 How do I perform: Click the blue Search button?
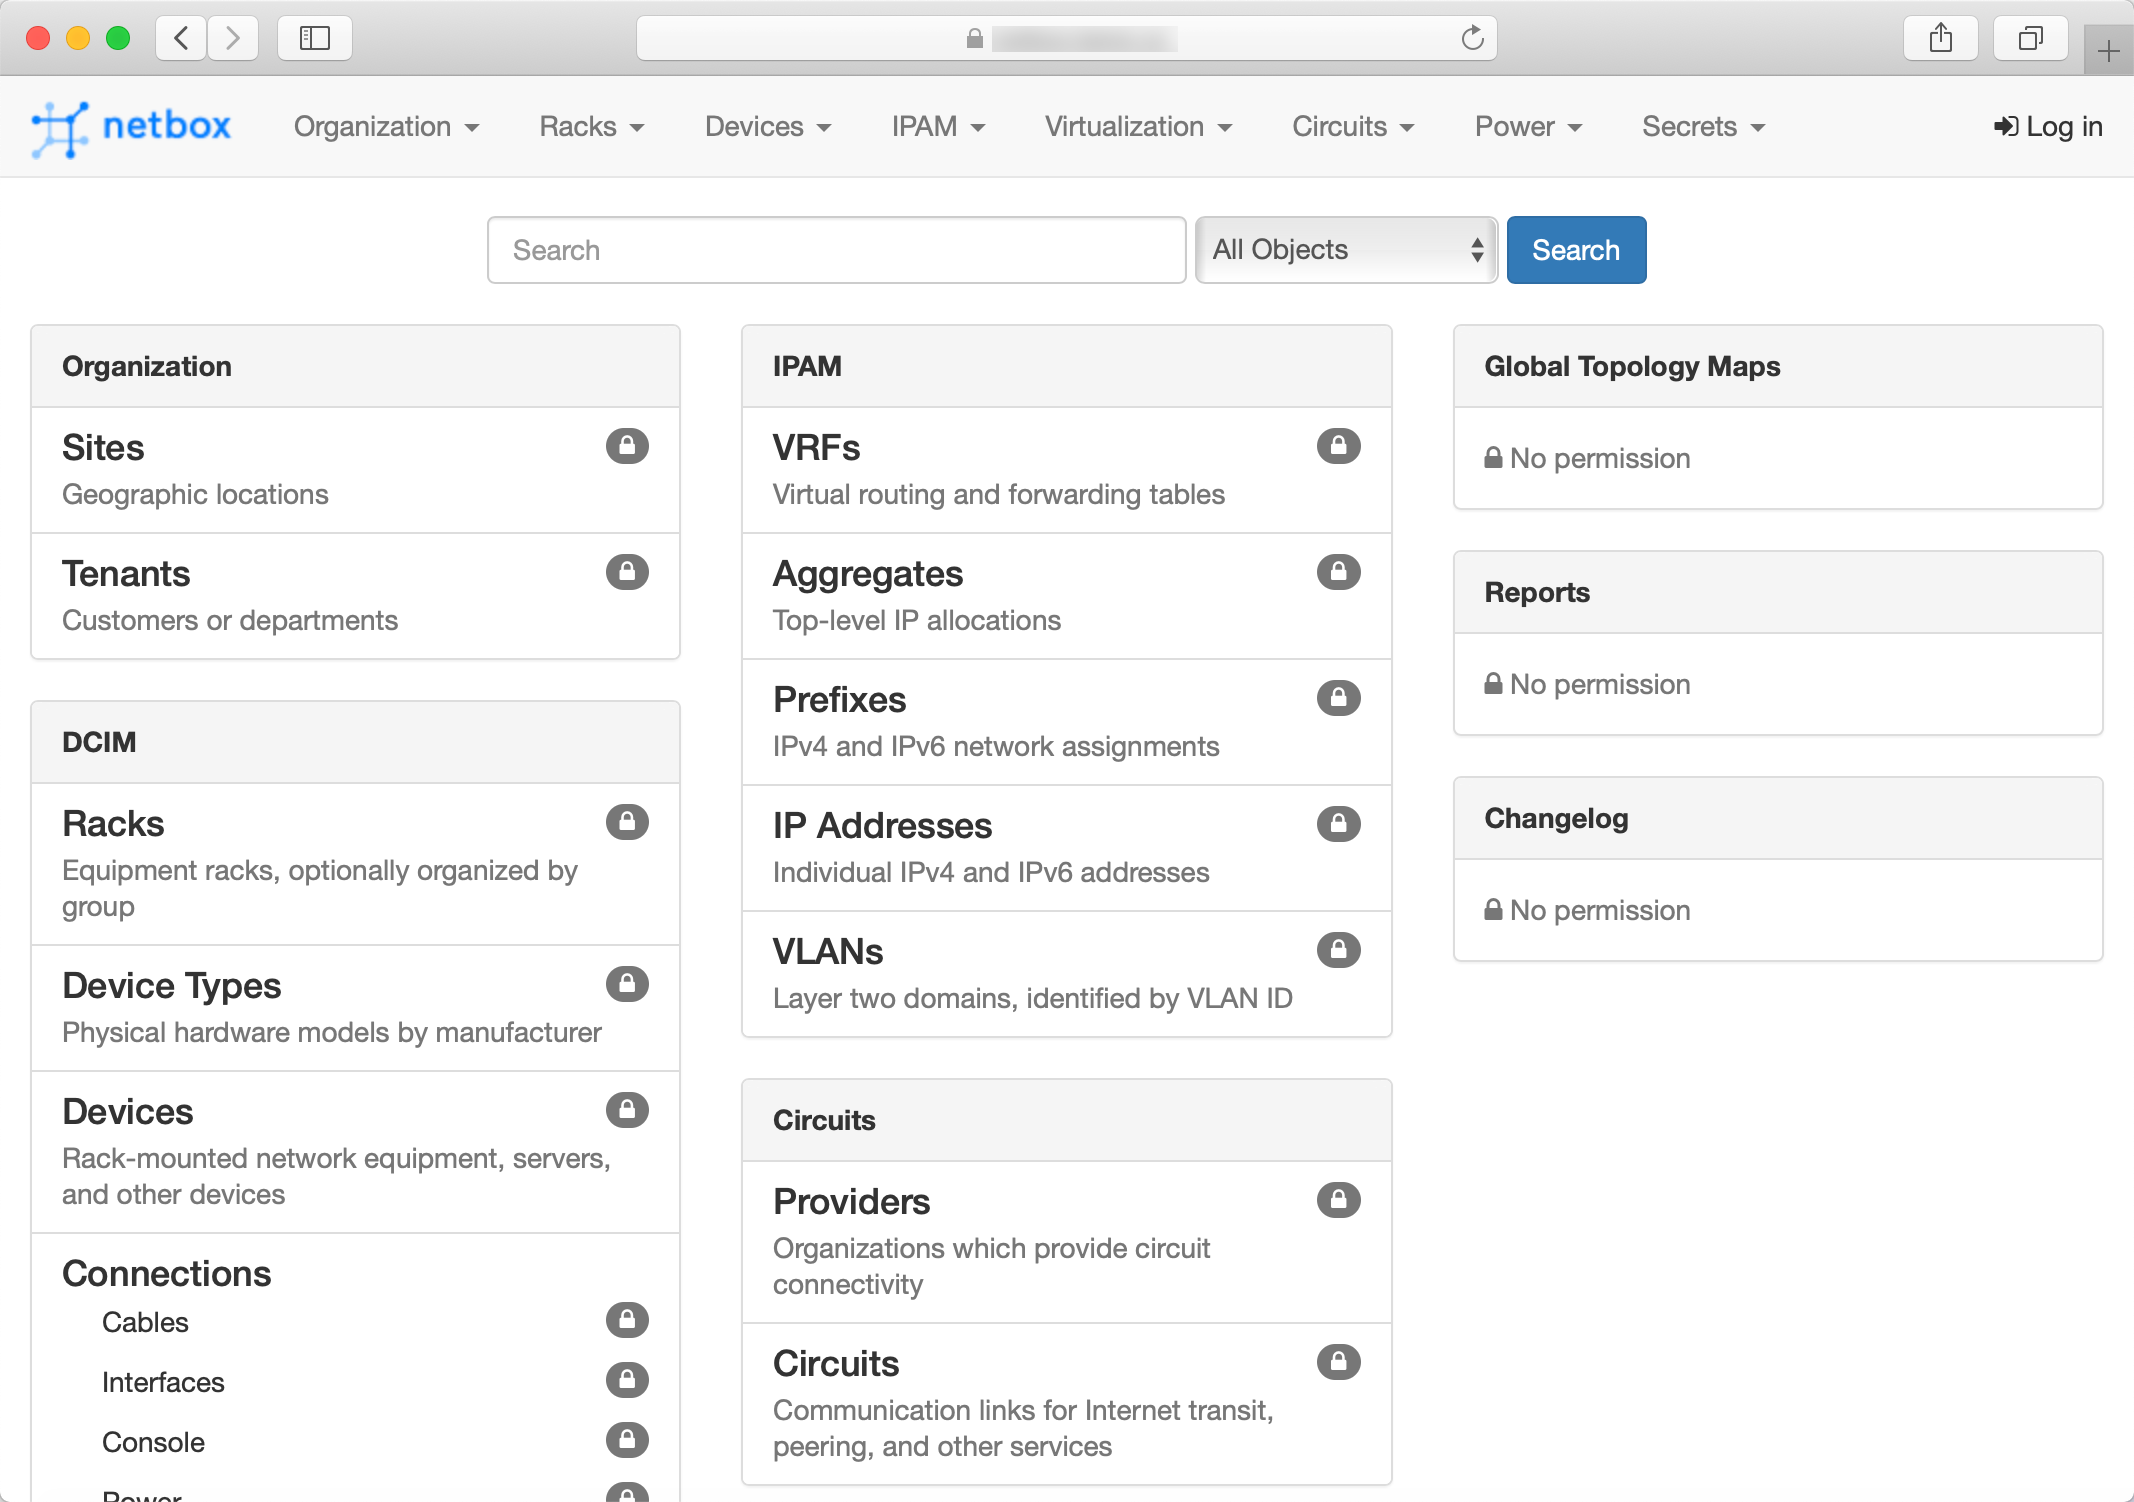(1576, 250)
